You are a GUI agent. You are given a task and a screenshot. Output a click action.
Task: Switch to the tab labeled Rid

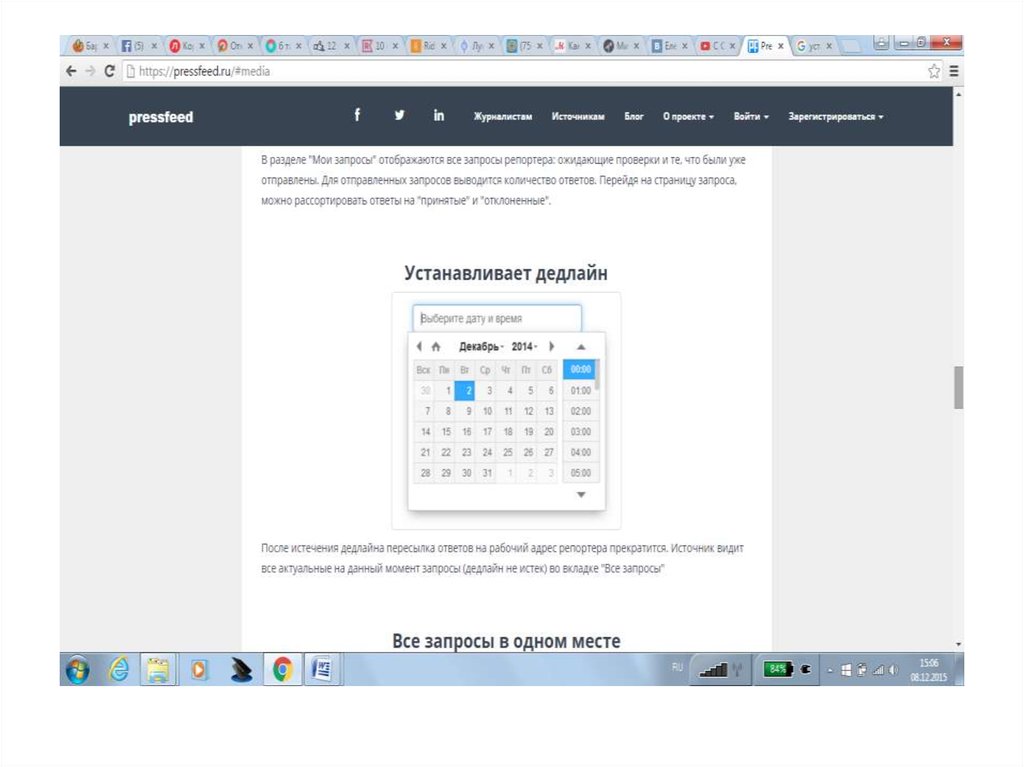click(428, 46)
